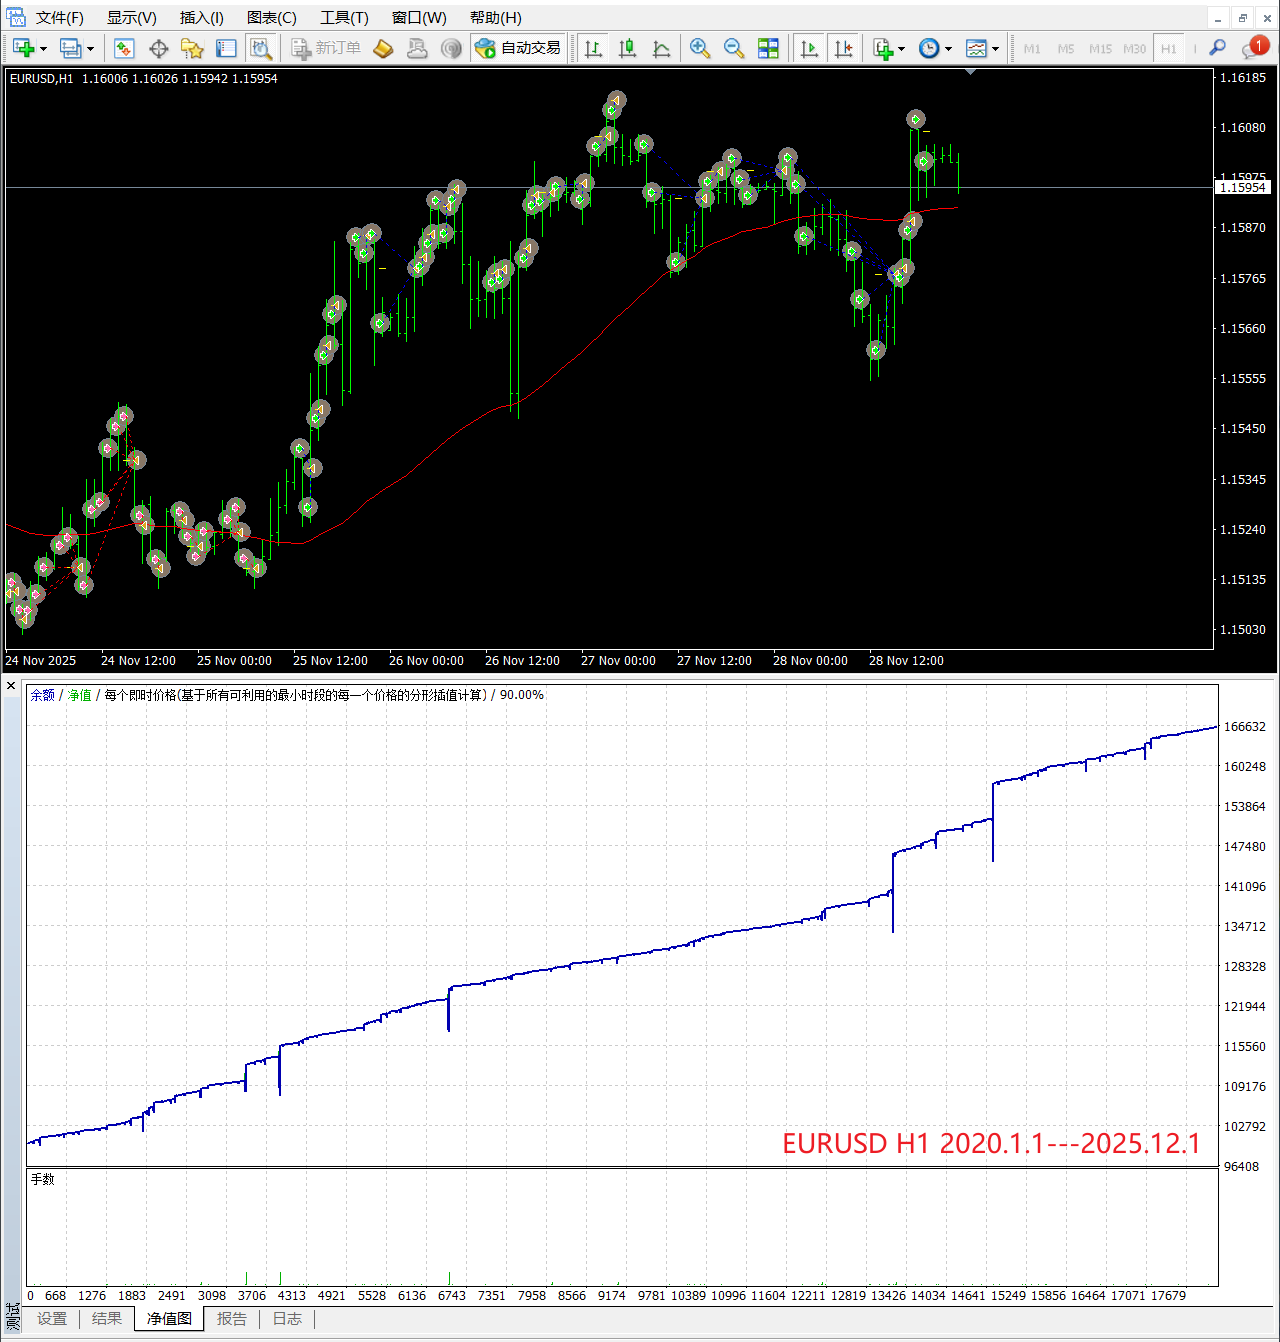Open the Market Watch window icon
1280x1342 pixels.
tap(124, 48)
